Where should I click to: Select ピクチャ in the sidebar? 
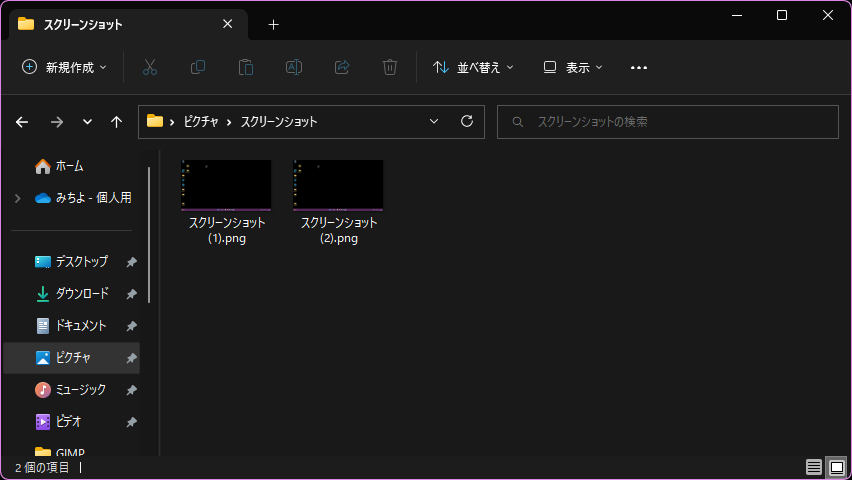pyautogui.click(x=72, y=358)
